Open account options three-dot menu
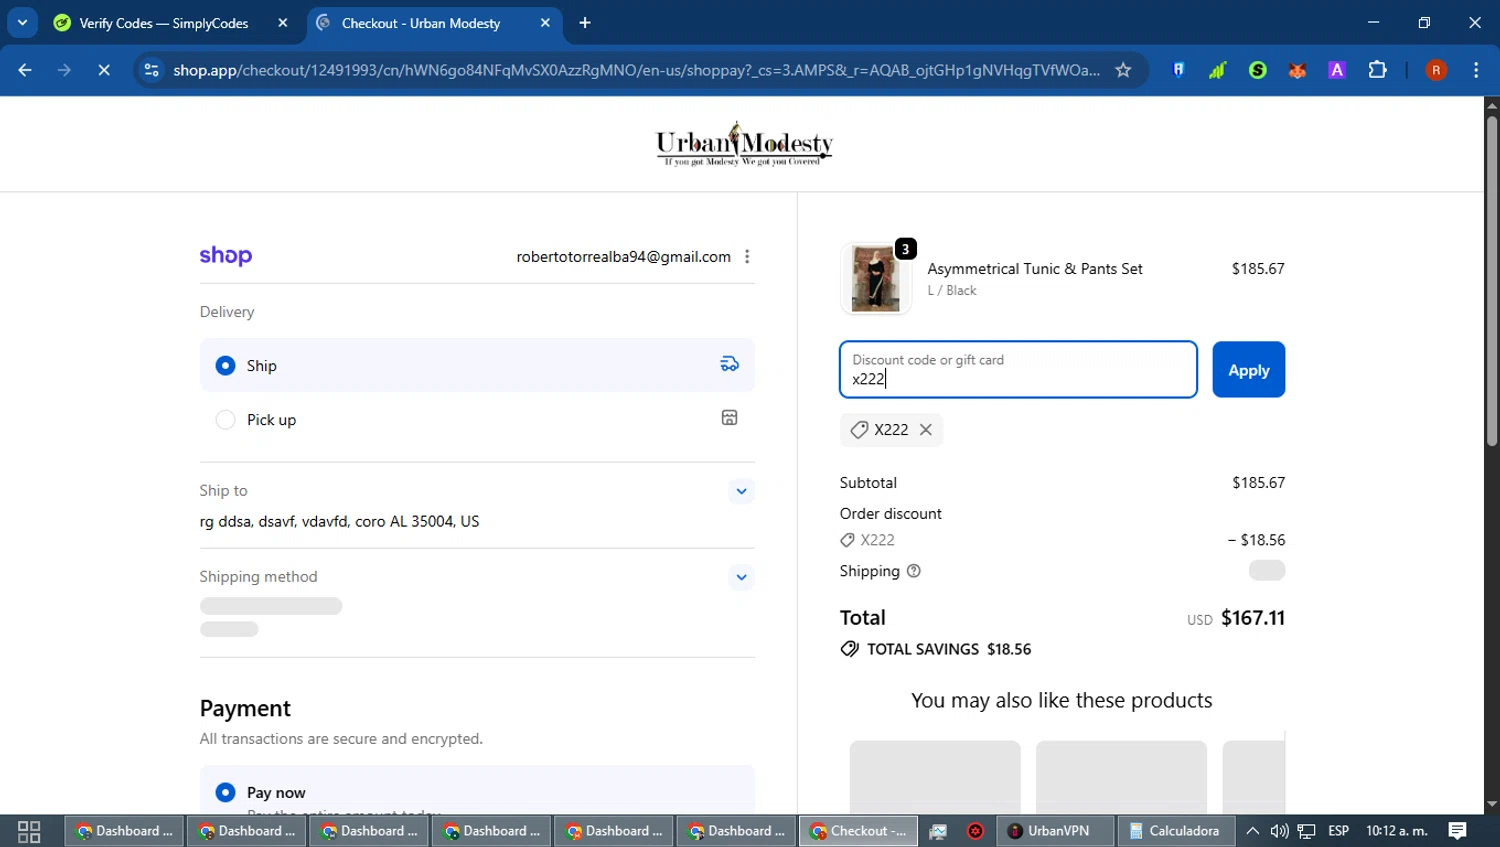This screenshot has height=847, width=1500. click(747, 257)
